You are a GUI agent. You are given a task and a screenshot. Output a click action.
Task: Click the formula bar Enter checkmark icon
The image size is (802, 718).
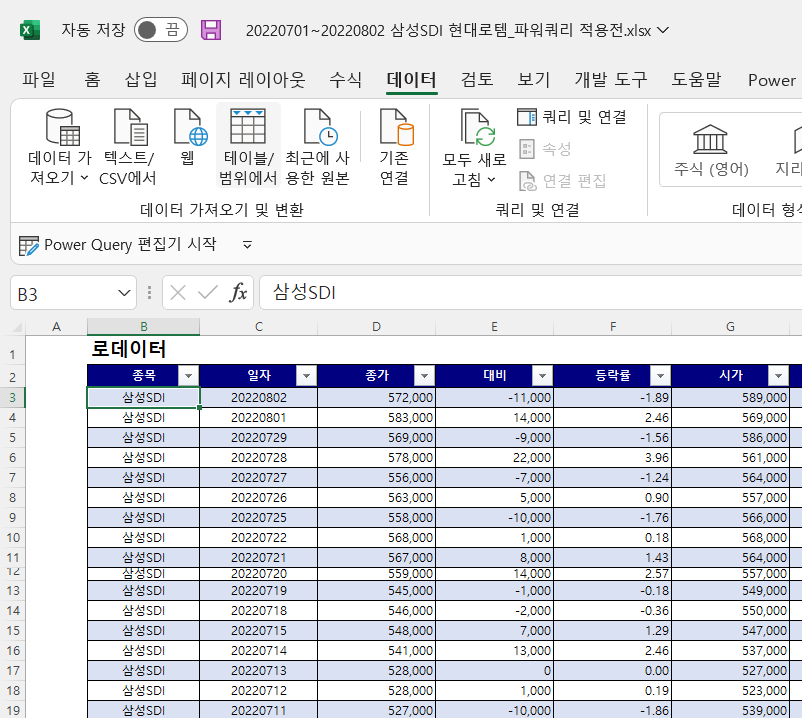[x=208, y=293]
